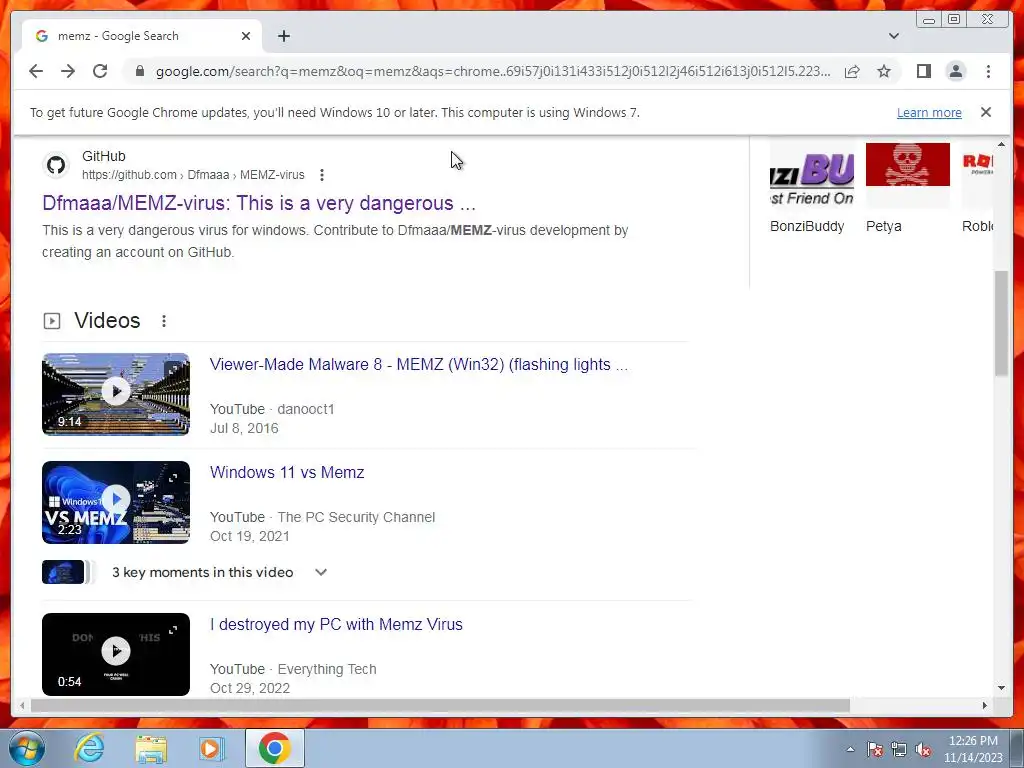Click the address bar URL field
The height and width of the screenshot is (768, 1024).
point(493,71)
